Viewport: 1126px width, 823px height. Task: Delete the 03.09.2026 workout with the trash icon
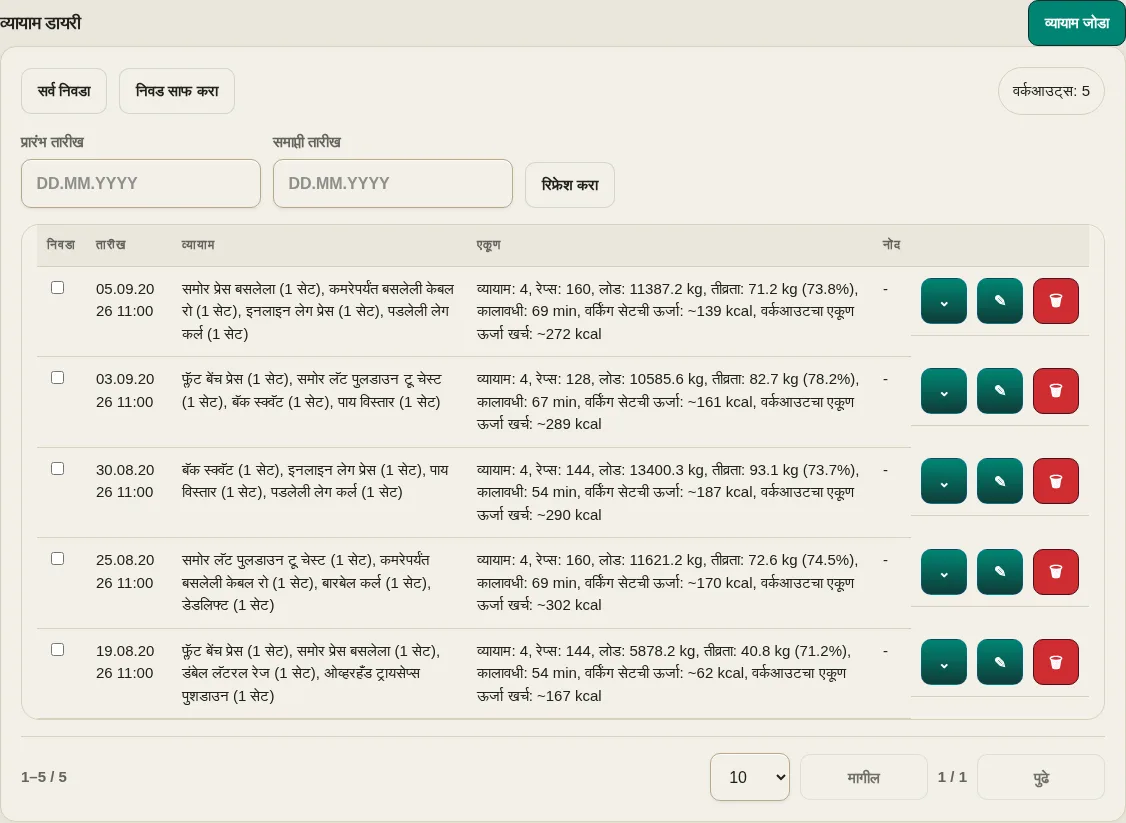pyautogui.click(x=1056, y=391)
